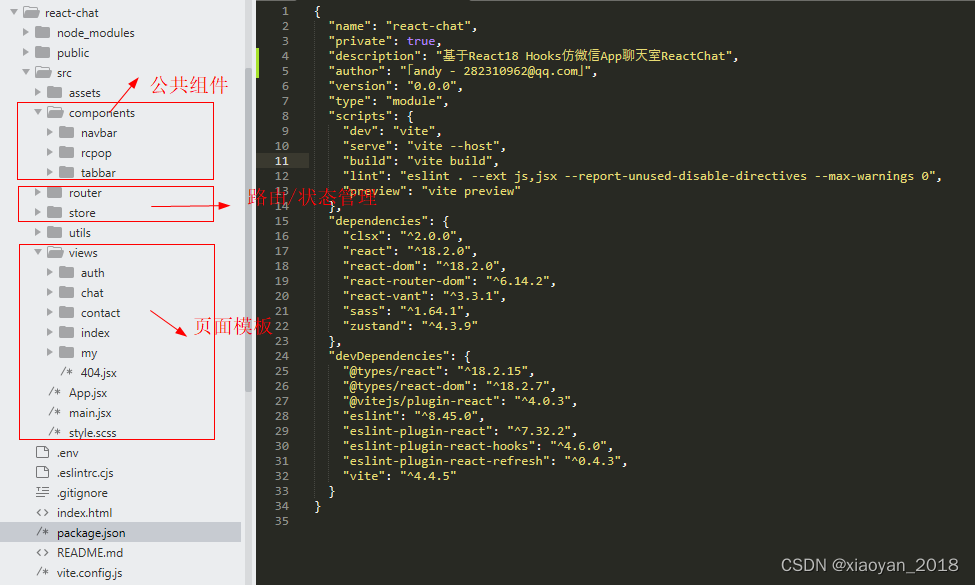Click the node_modules folder icon
Image resolution: width=975 pixels, height=585 pixels.
tap(43, 32)
